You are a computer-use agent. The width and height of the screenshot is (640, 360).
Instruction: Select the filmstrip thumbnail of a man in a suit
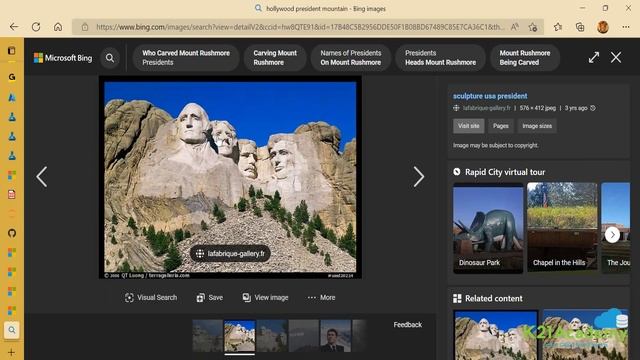(336, 336)
